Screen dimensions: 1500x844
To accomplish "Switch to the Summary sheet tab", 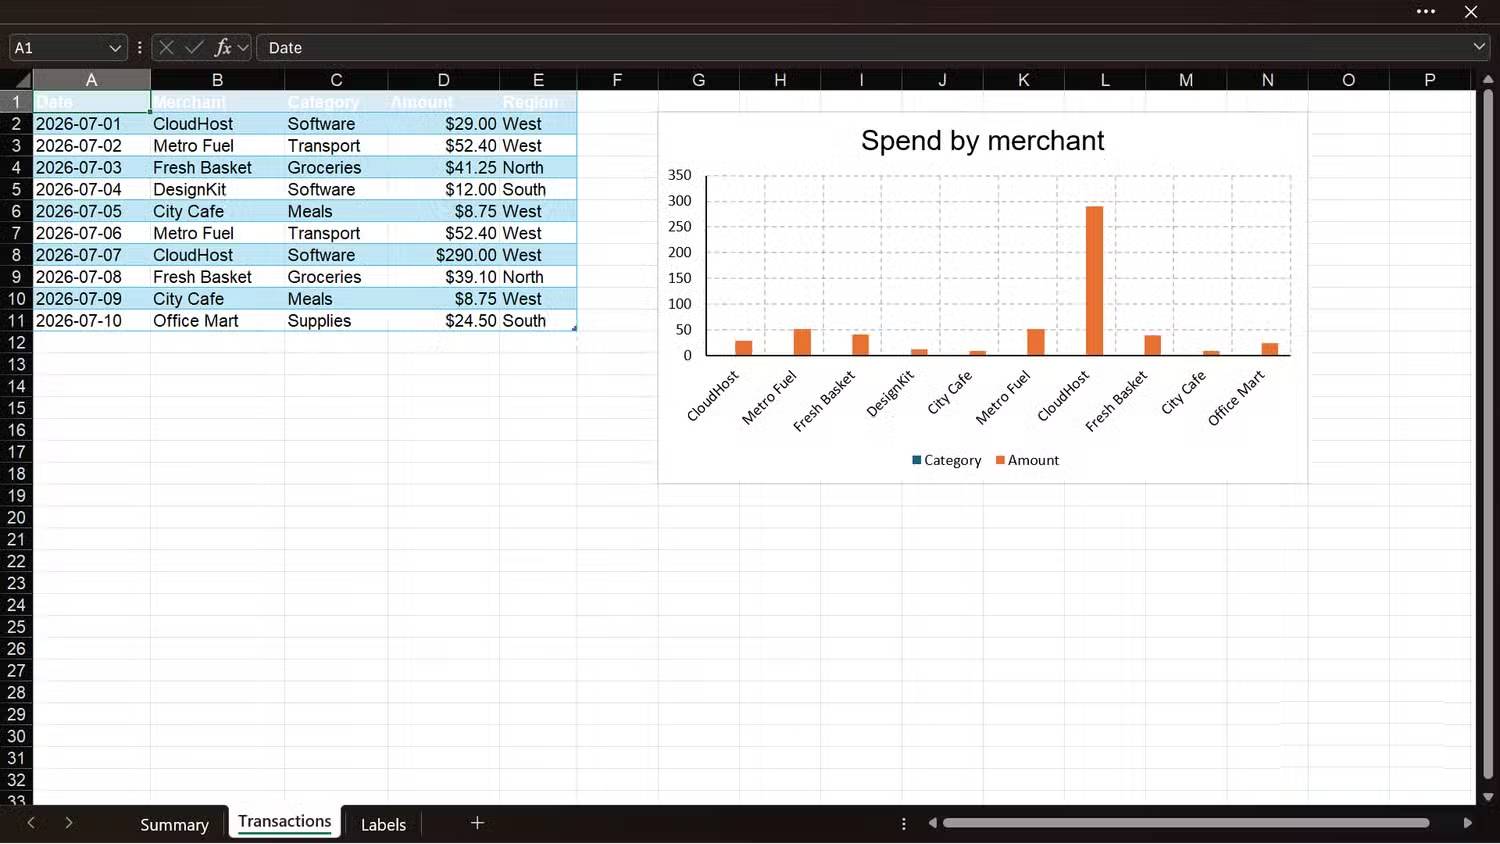I will click(x=174, y=824).
